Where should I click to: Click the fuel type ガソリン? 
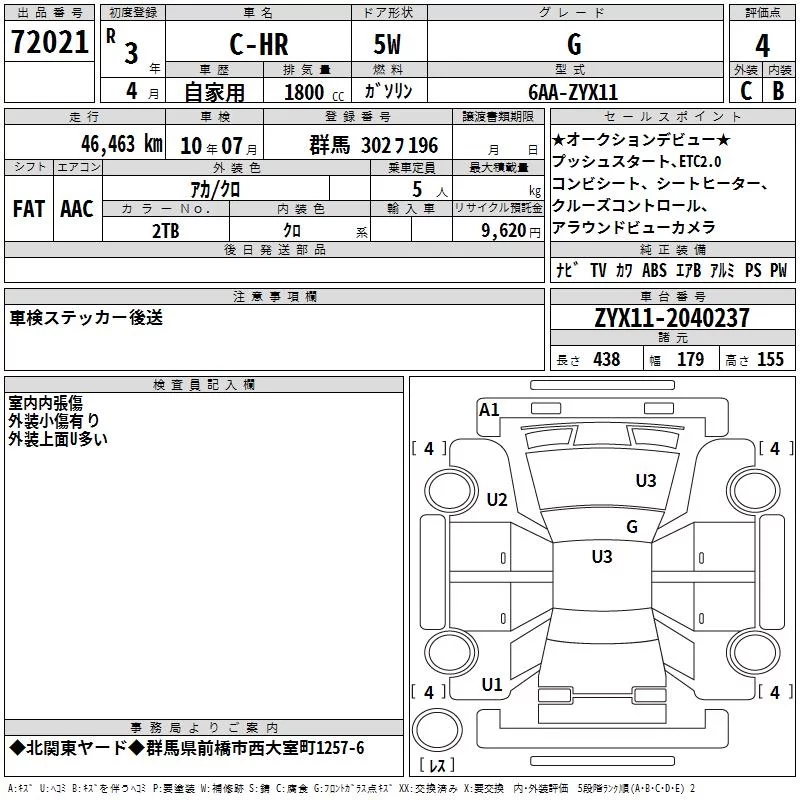pyautogui.click(x=388, y=91)
